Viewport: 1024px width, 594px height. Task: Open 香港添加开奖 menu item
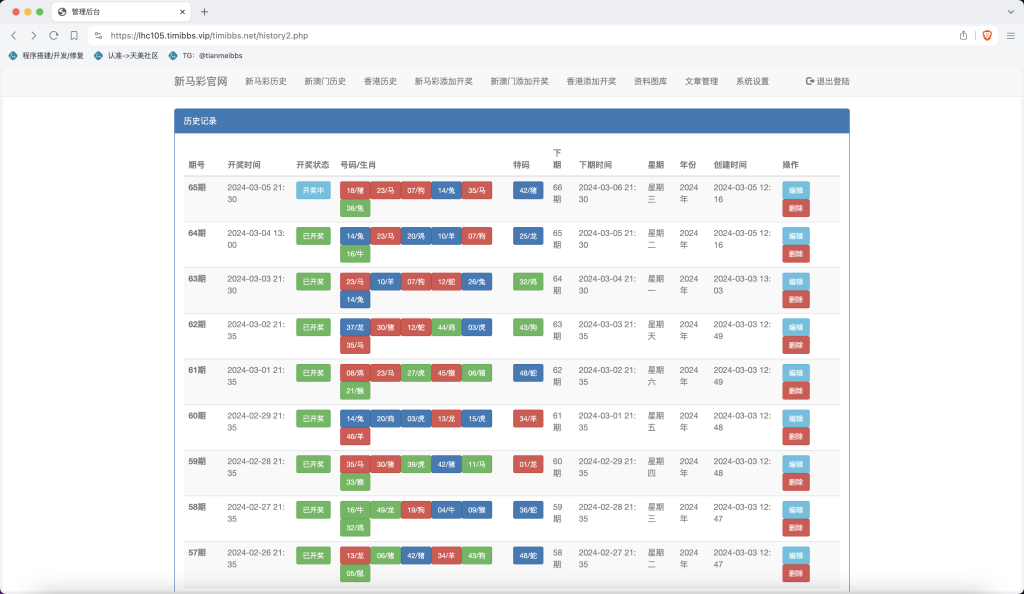click(591, 82)
